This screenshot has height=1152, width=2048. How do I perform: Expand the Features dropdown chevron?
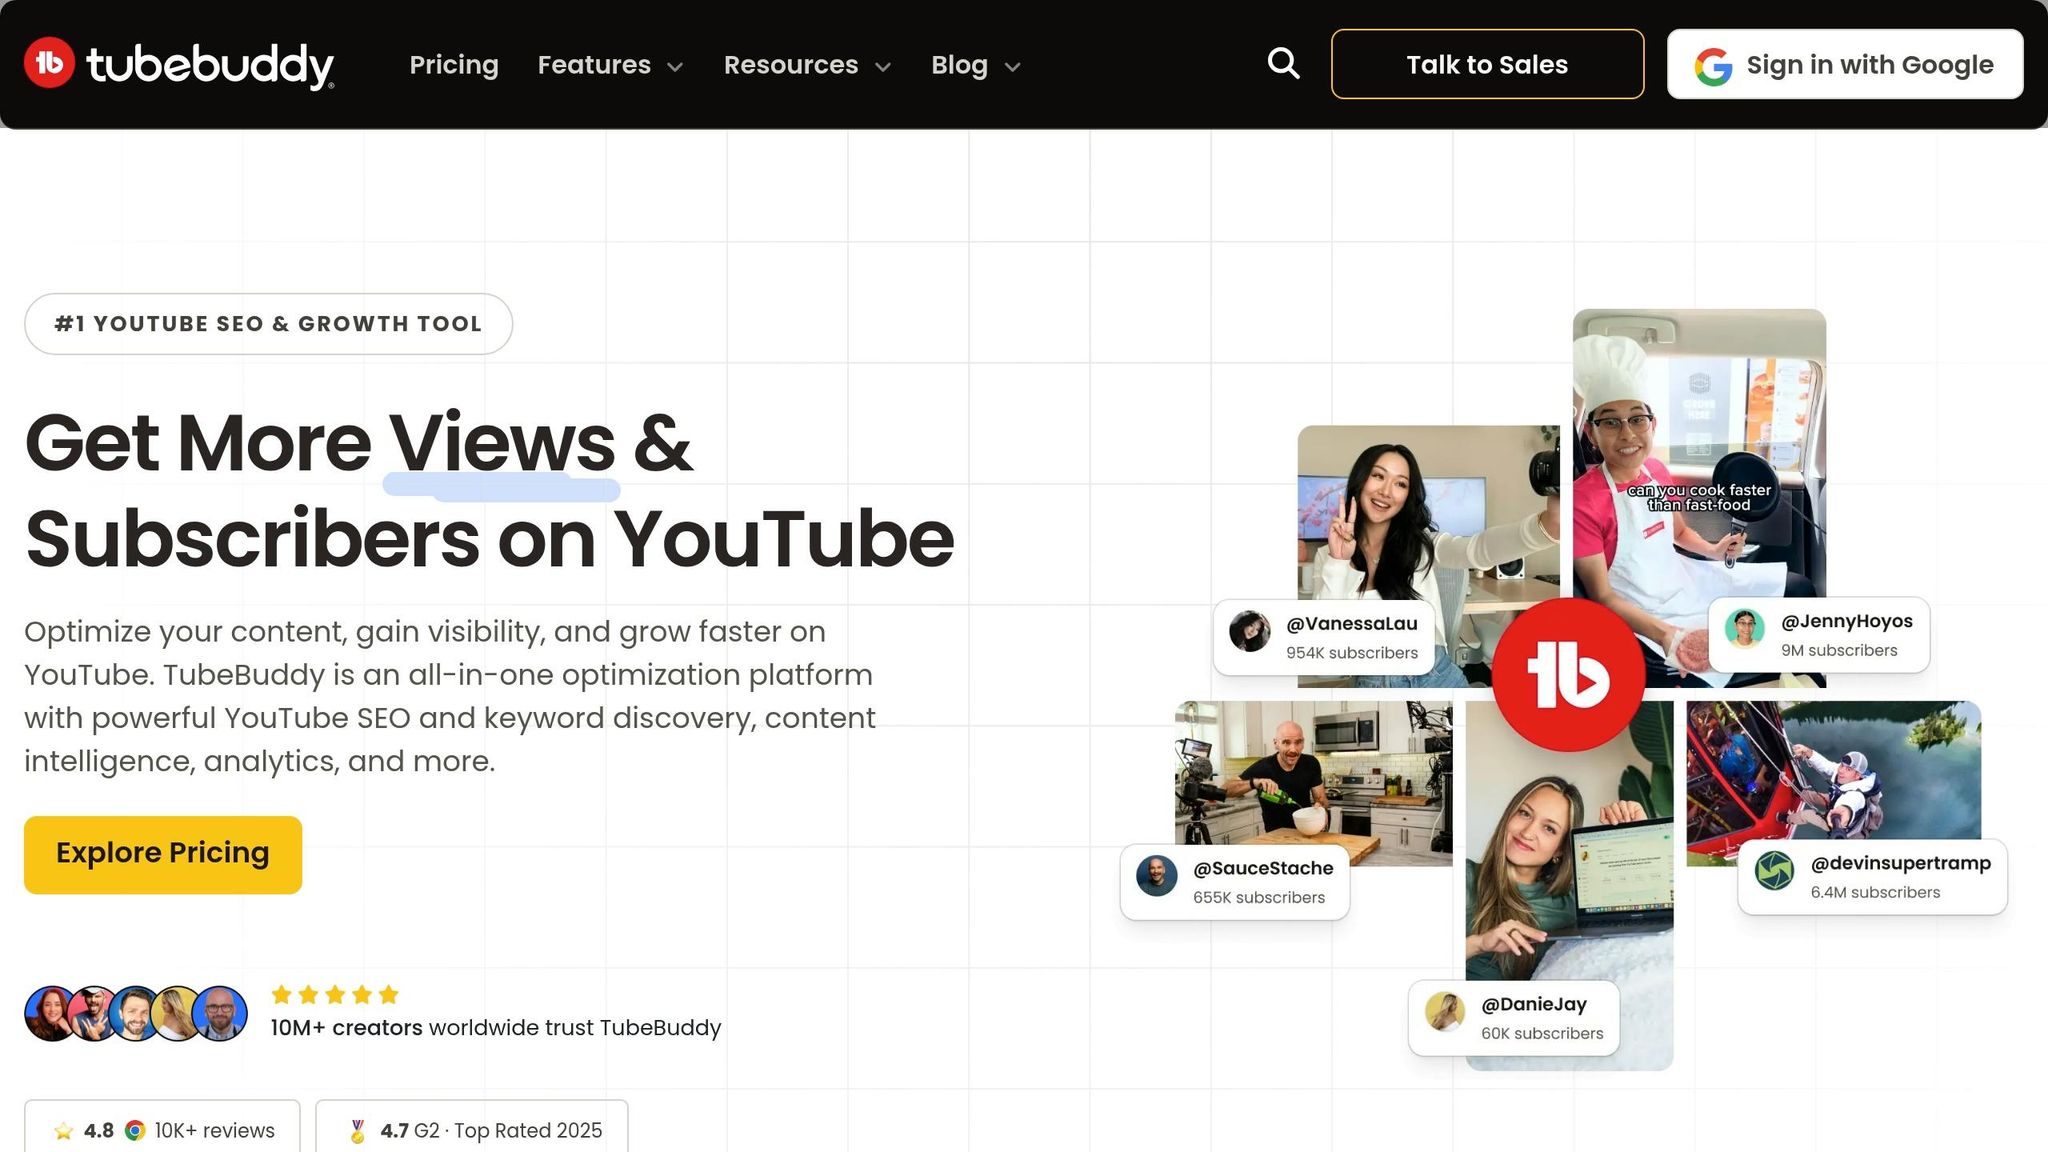click(675, 67)
